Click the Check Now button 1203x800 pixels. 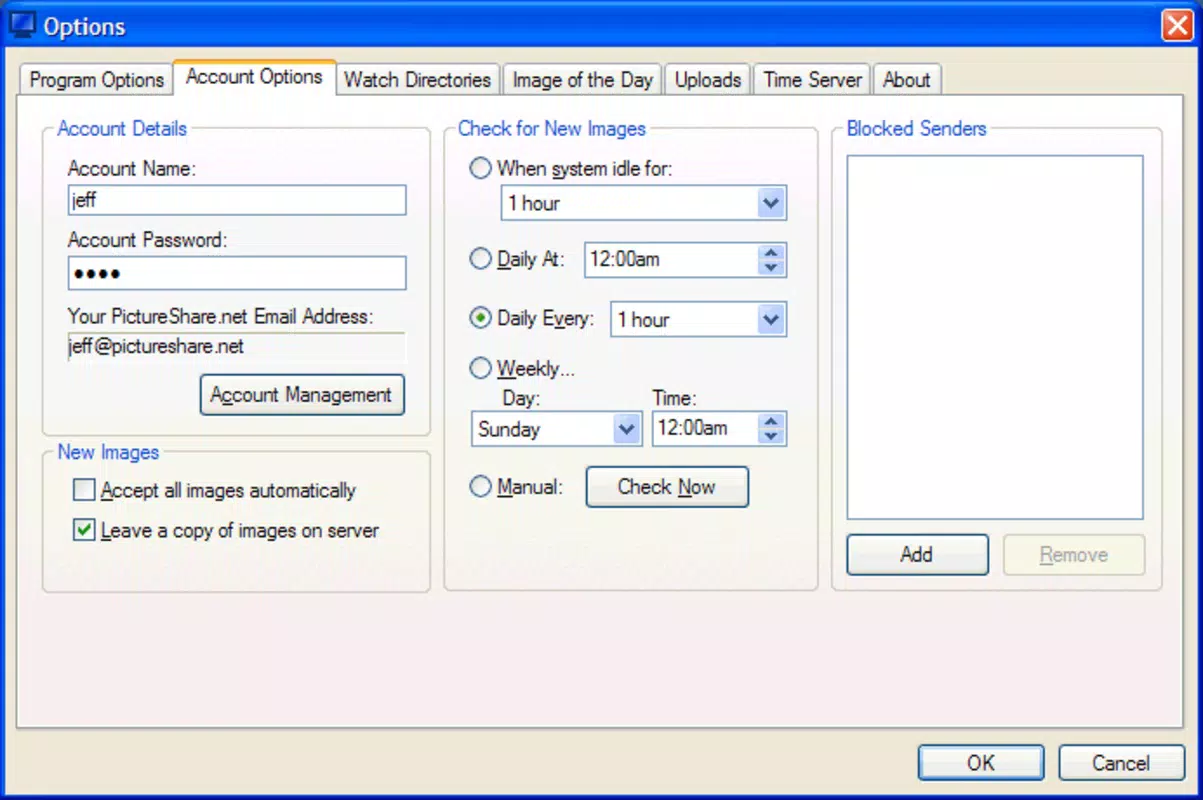667,487
